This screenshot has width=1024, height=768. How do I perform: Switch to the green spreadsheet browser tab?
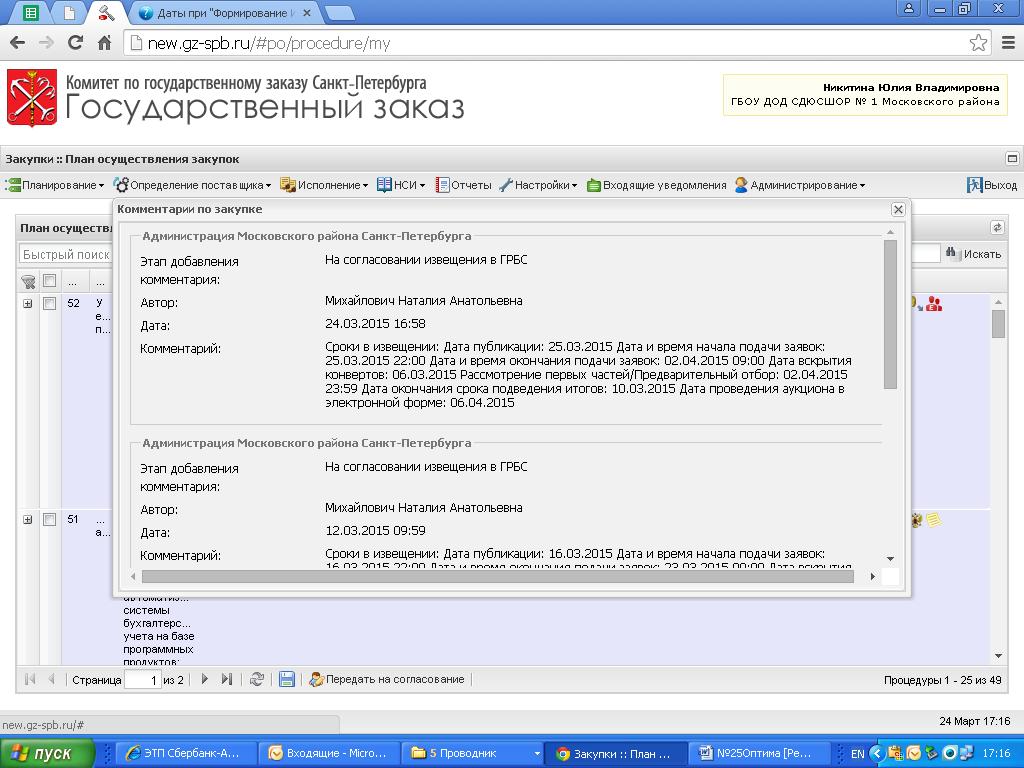tap(29, 12)
